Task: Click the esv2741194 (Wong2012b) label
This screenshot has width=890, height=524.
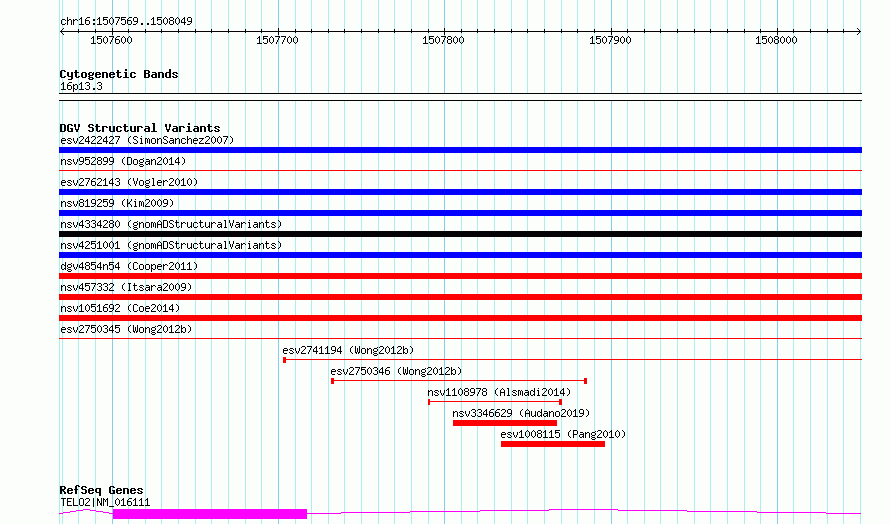Action: click(348, 350)
